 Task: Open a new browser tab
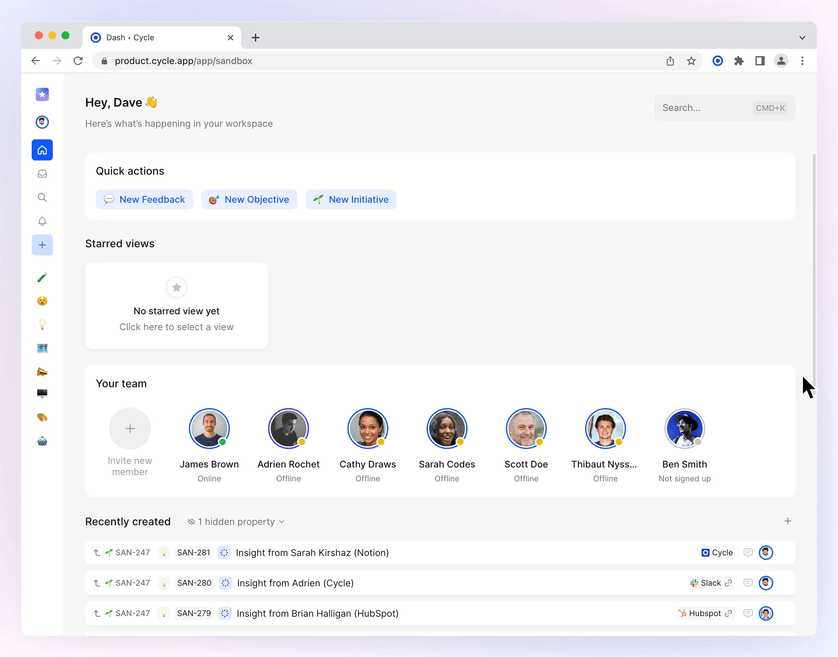[x=255, y=37]
